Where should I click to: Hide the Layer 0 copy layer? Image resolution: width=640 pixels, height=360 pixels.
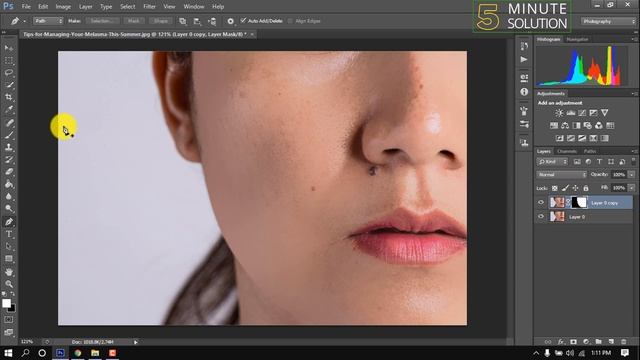click(541, 202)
